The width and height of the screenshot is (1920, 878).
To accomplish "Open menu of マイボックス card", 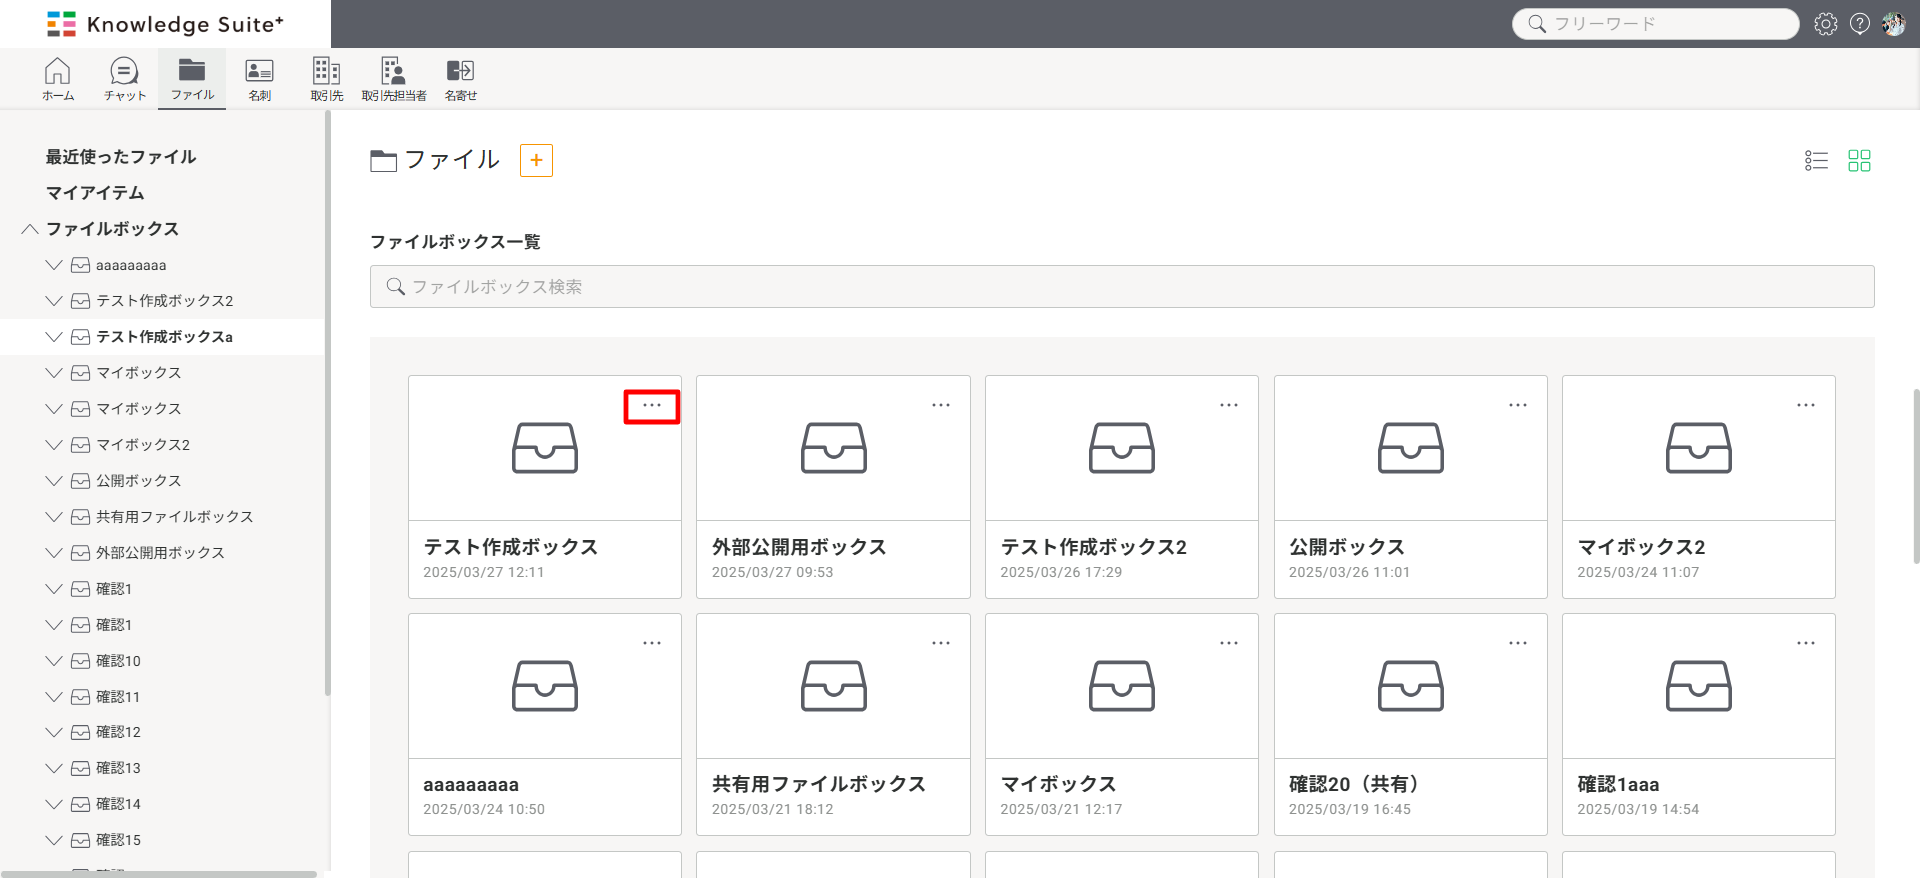I will coord(1229,643).
